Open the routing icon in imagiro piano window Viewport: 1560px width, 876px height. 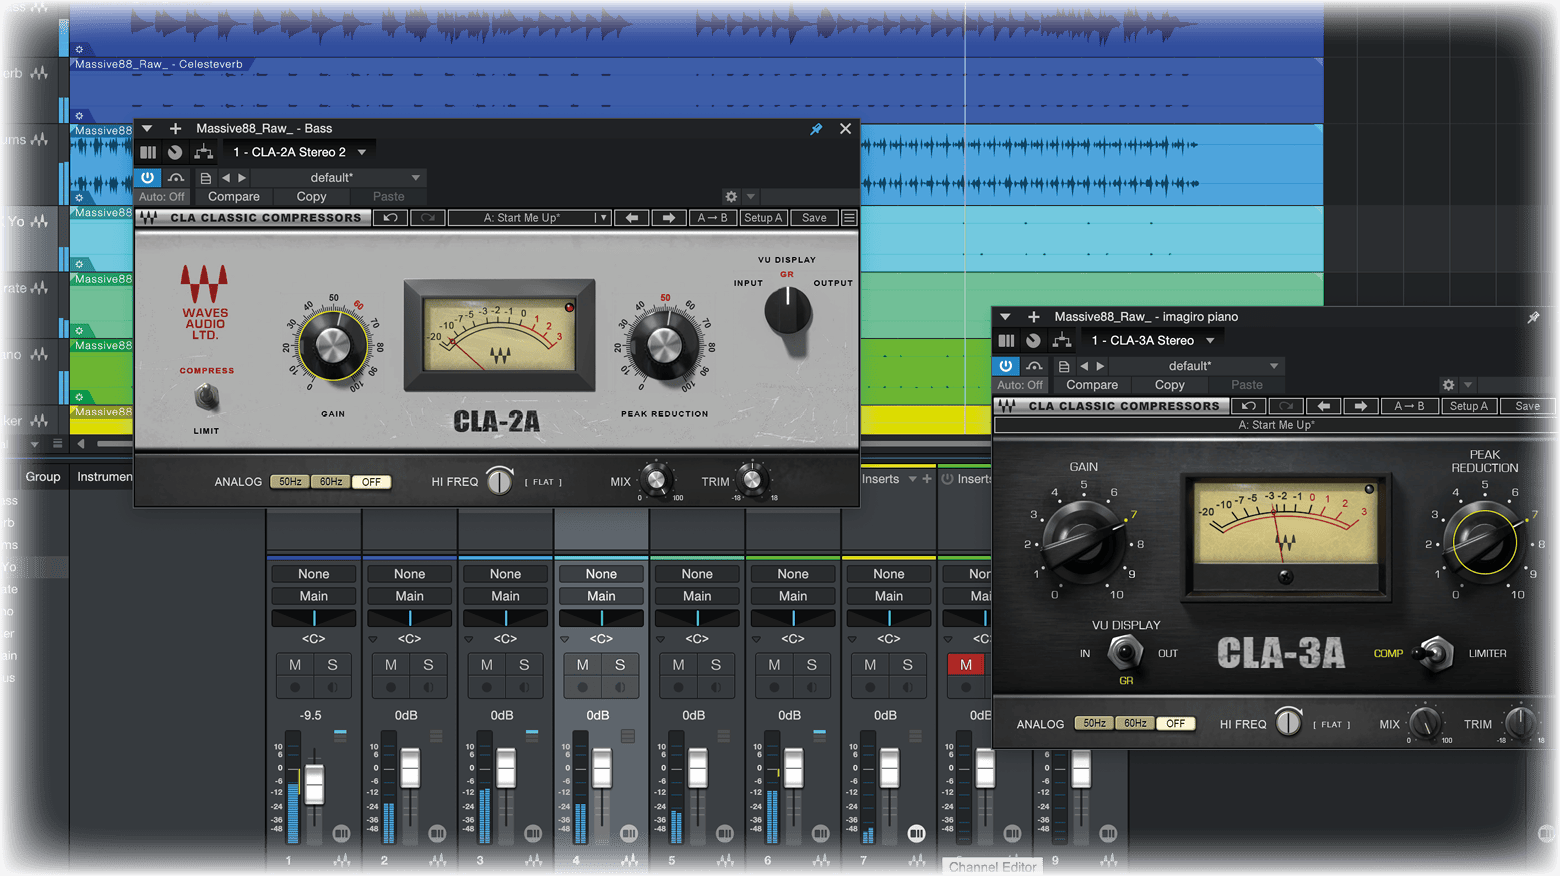point(1062,341)
